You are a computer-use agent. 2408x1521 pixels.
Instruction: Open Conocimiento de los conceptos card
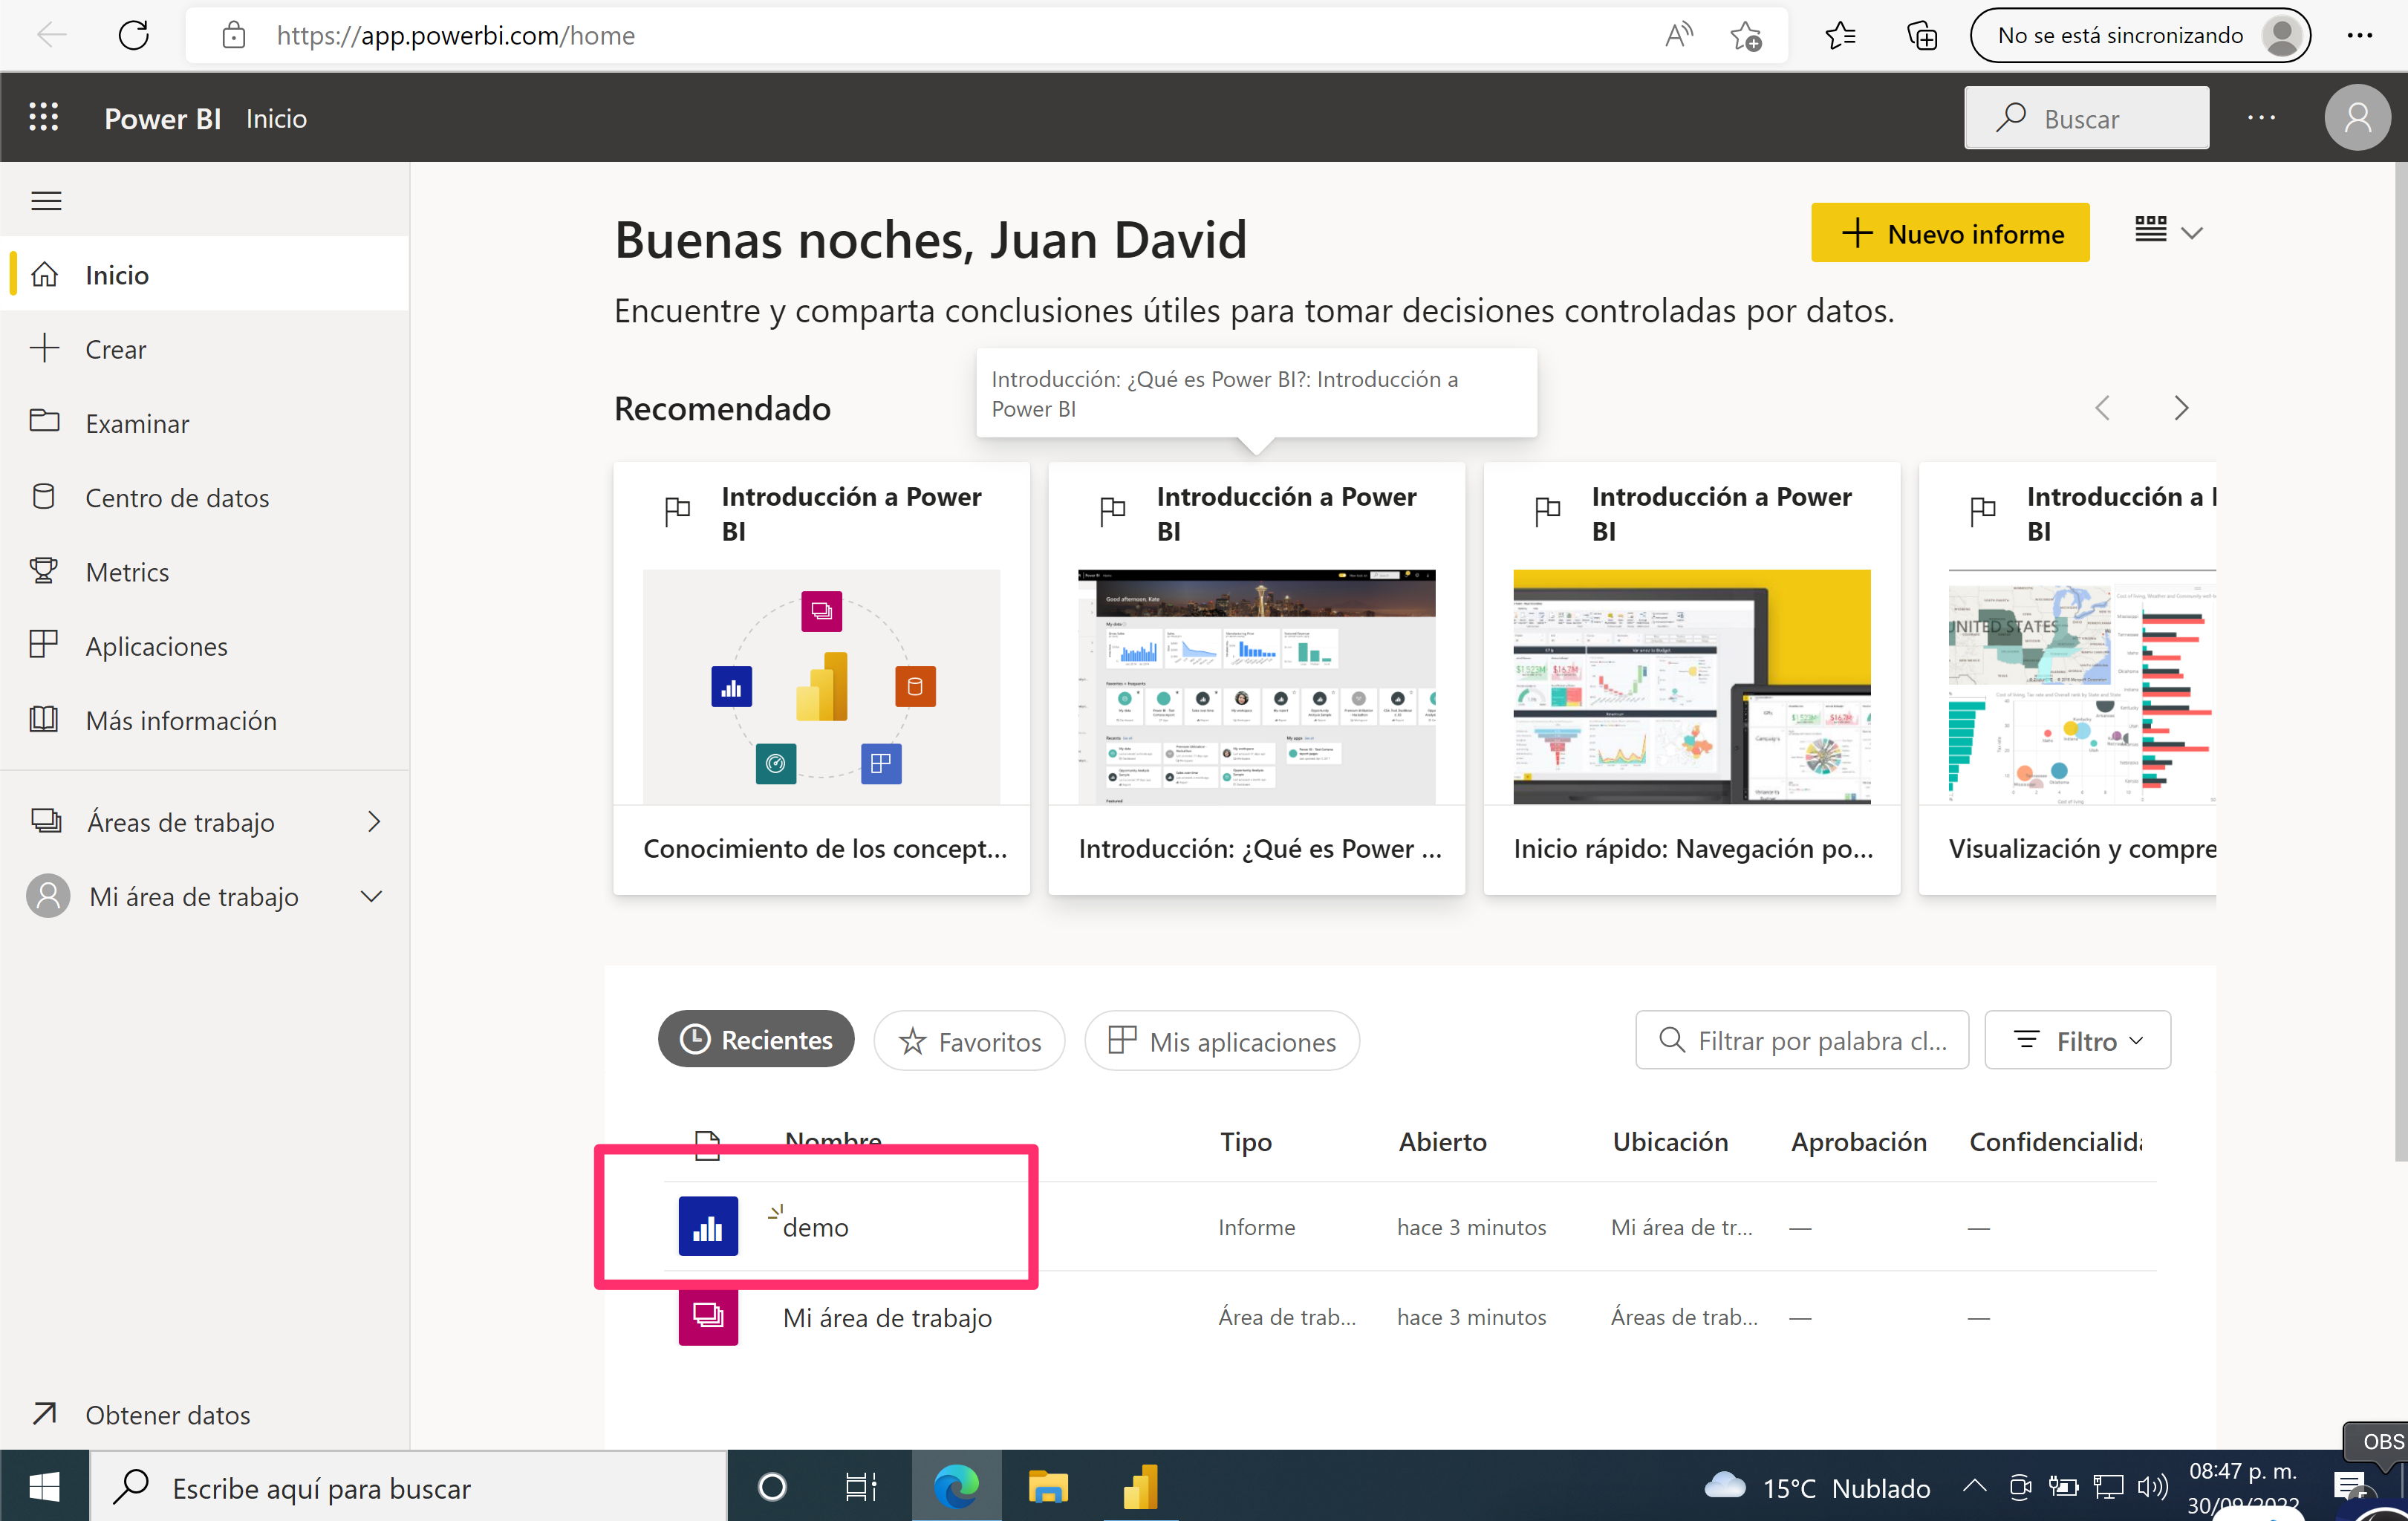pos(821,678)
